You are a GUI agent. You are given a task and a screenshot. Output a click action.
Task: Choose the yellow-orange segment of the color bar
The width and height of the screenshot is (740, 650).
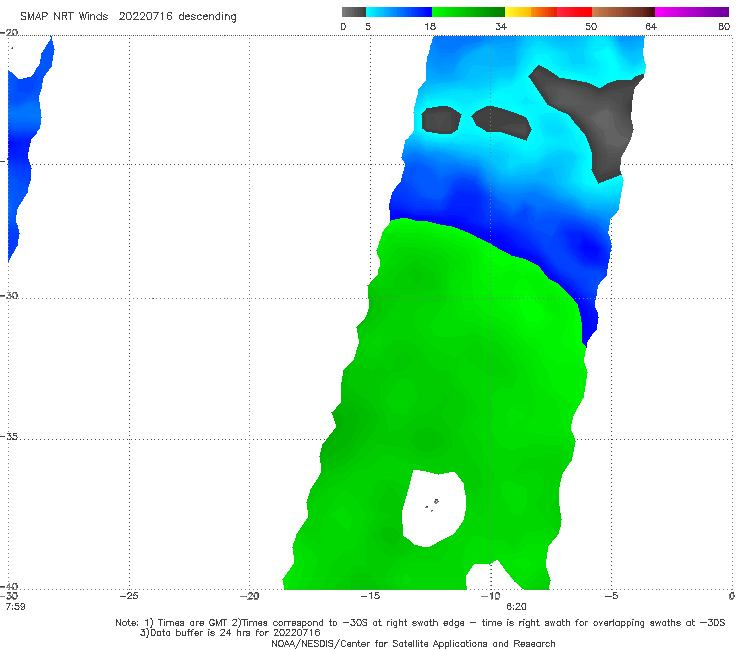pos(531,12)
